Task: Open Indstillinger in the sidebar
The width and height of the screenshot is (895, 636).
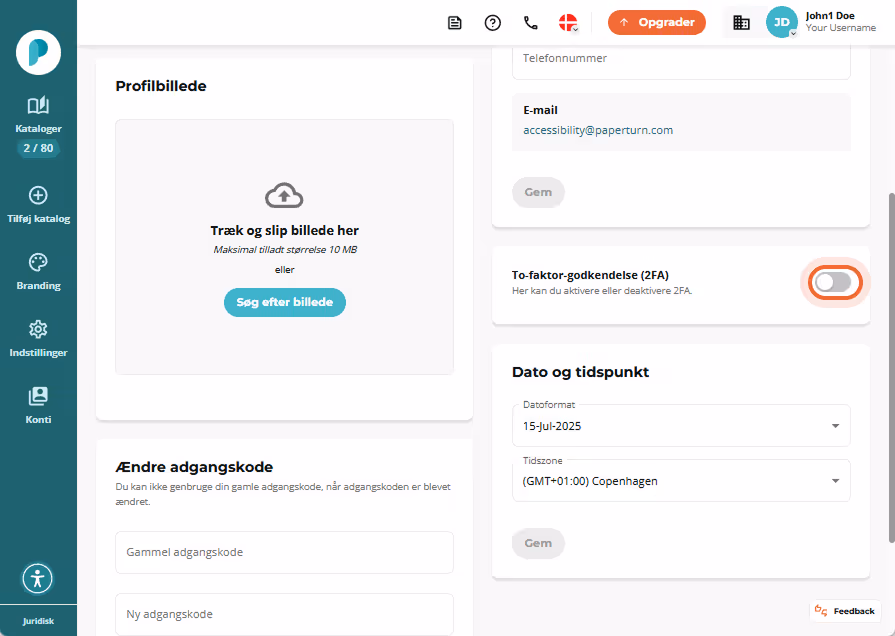Action: [x=38, y=339]
